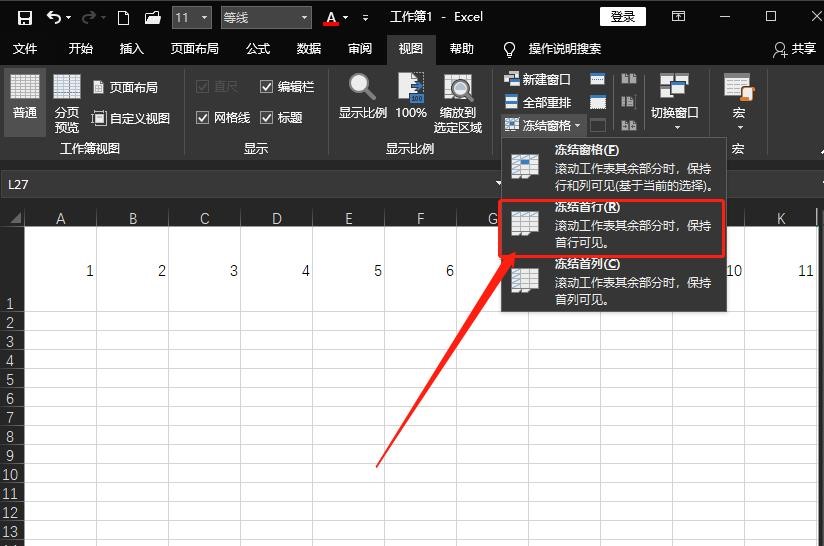Select the Normal (普通) view icon
824x546 pixels.
tap(25, 97)
